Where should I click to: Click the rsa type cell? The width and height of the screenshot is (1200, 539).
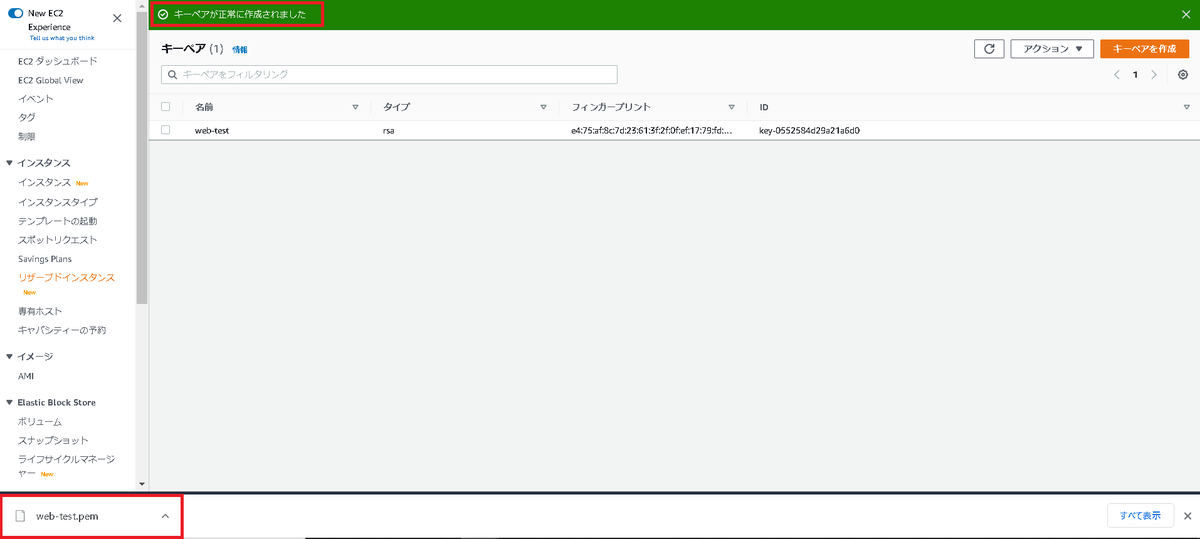388,130
